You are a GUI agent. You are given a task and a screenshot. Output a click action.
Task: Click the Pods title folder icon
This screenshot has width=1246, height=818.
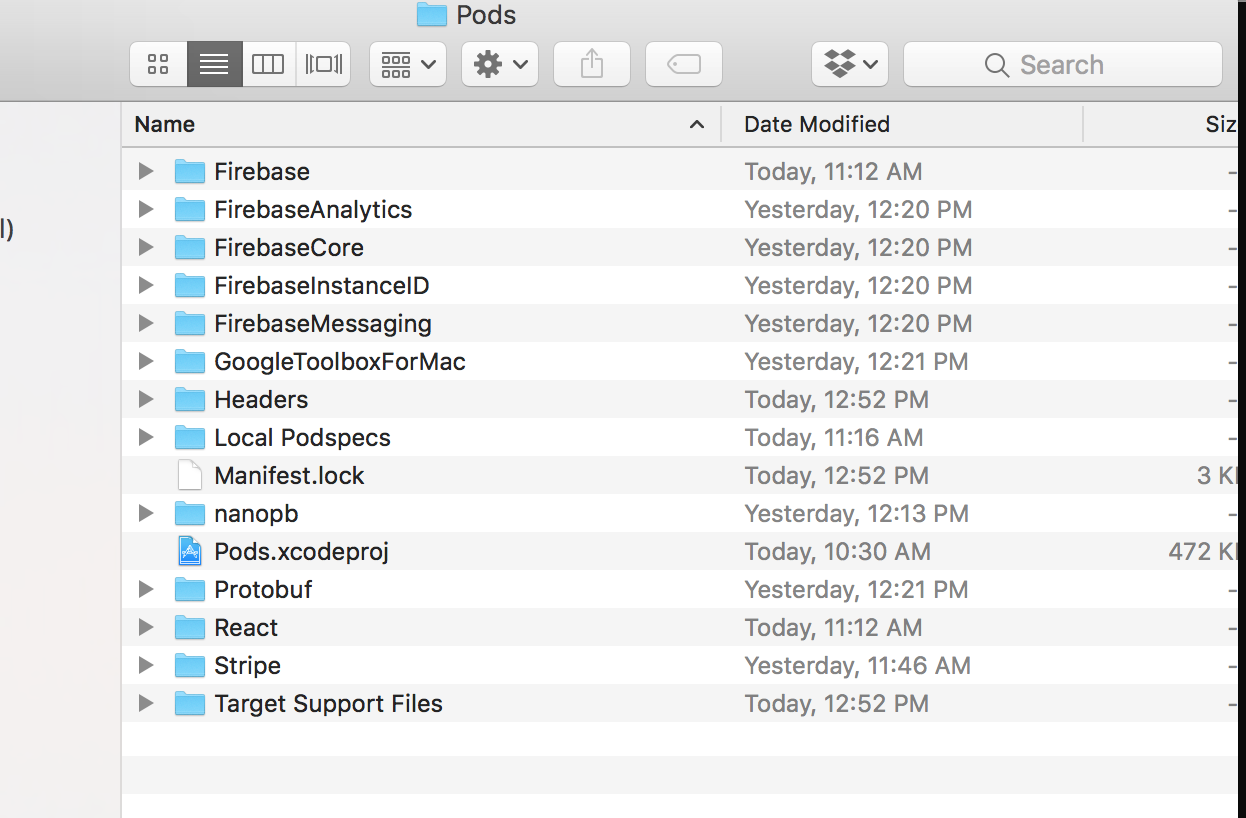click(x=431, y=14)
